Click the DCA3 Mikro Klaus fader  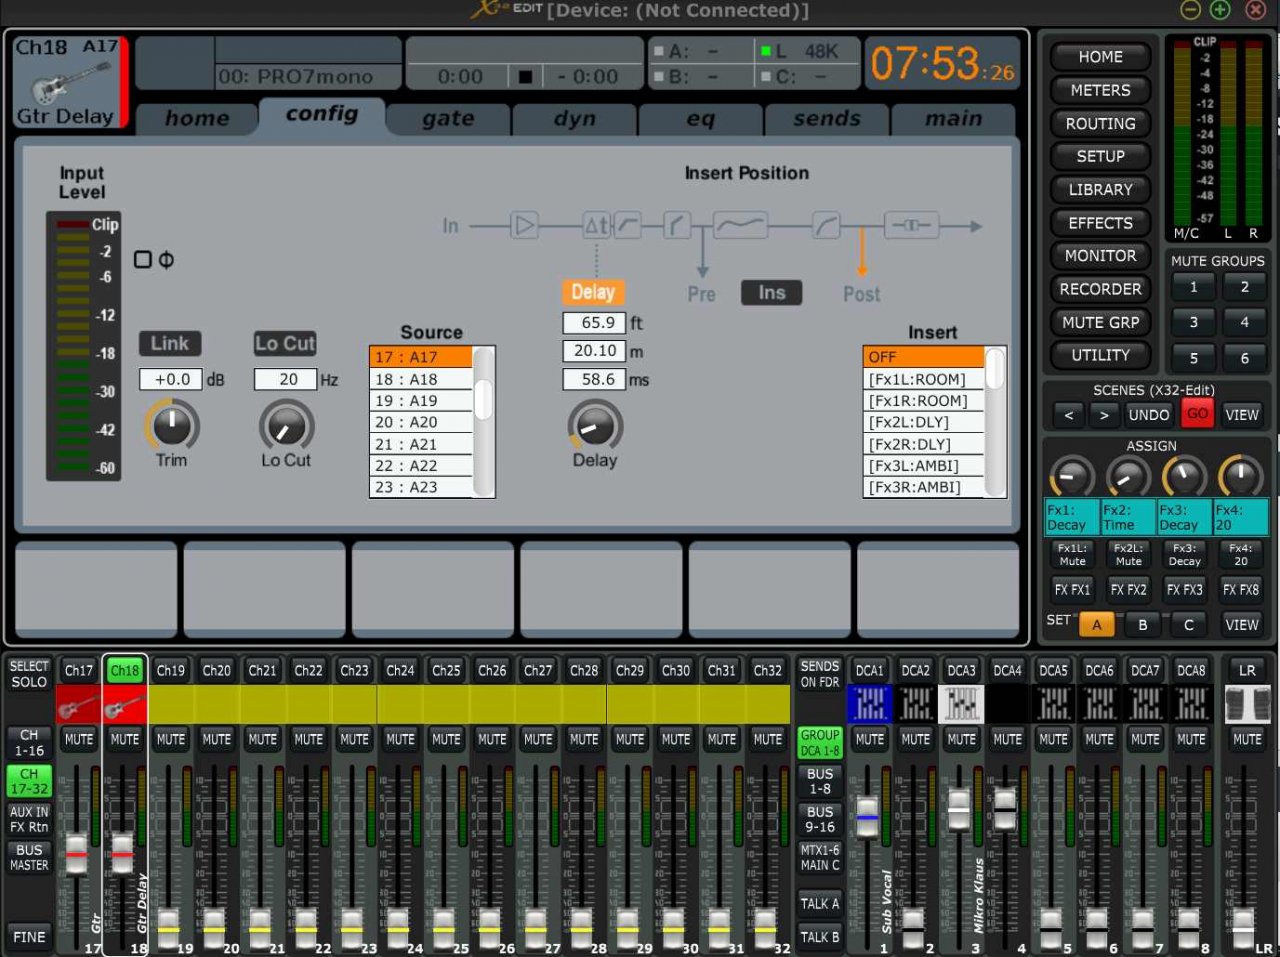[959, 808]
